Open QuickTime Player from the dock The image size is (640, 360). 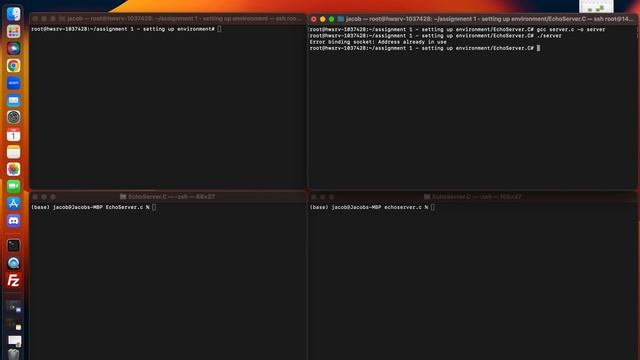[13, 263]
